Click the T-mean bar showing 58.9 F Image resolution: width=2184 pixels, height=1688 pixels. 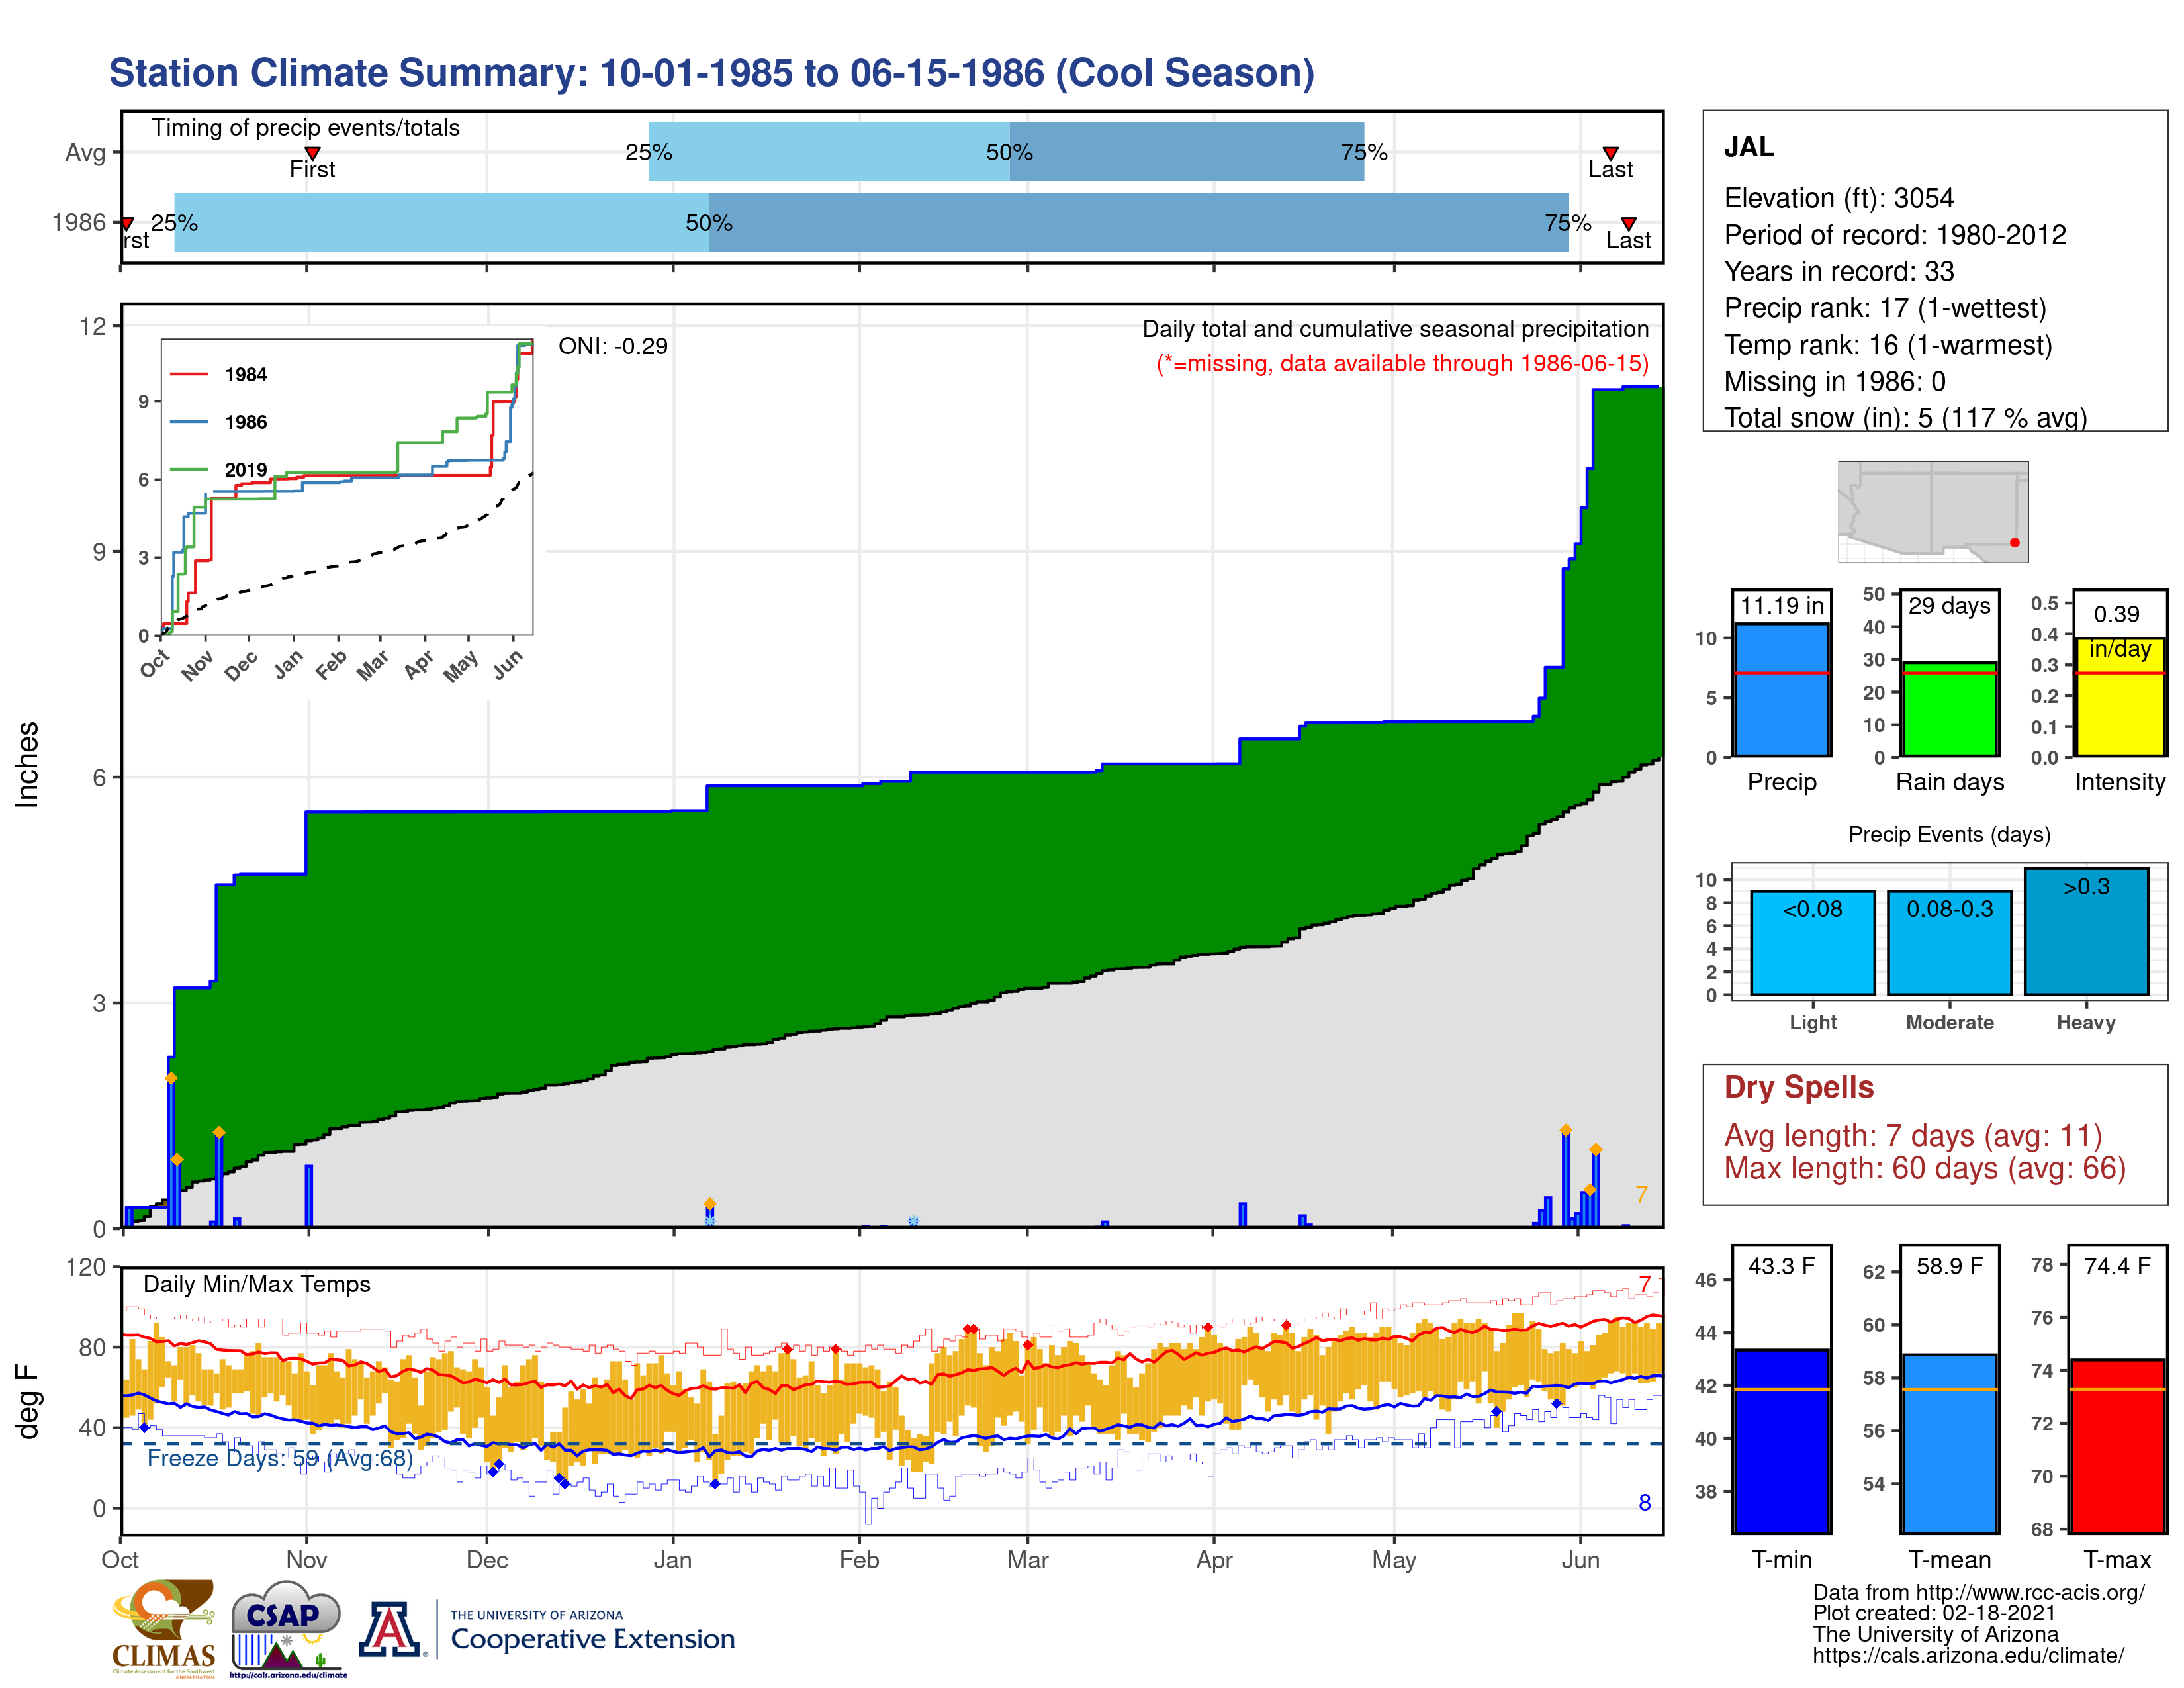click(x=1949, y=1444)
